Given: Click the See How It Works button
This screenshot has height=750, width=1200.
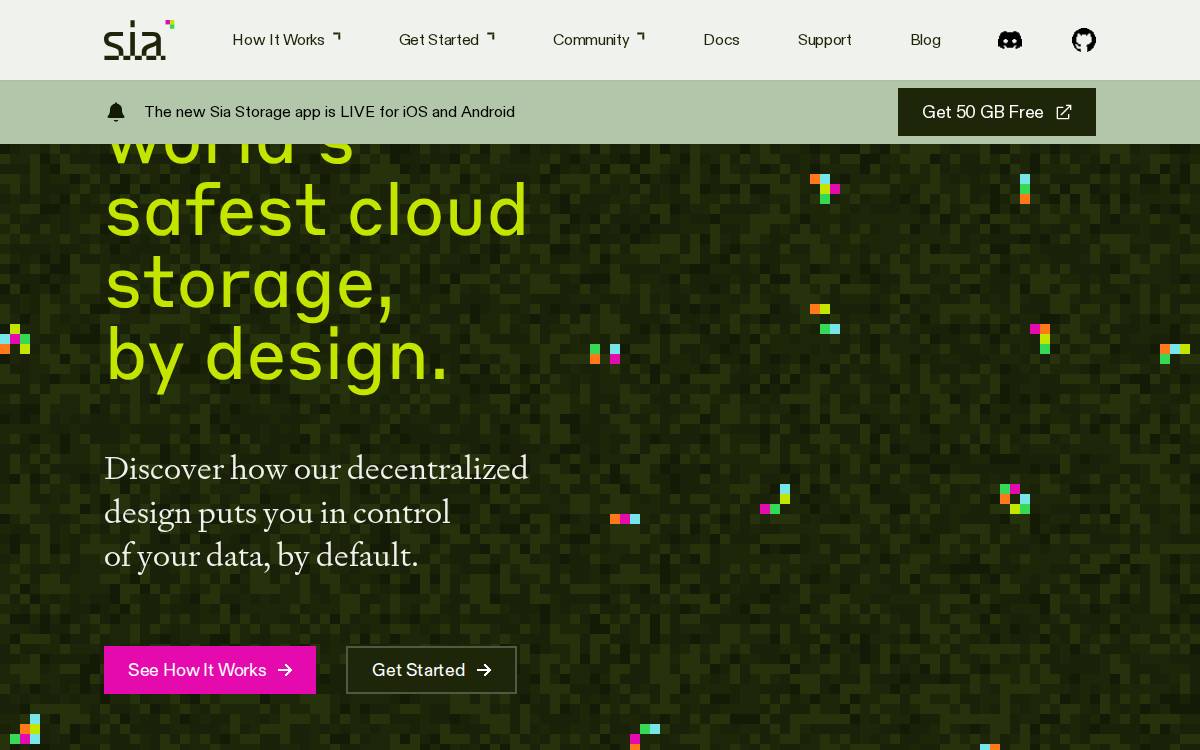Looking at the screenshot, I should coord(210,670).
